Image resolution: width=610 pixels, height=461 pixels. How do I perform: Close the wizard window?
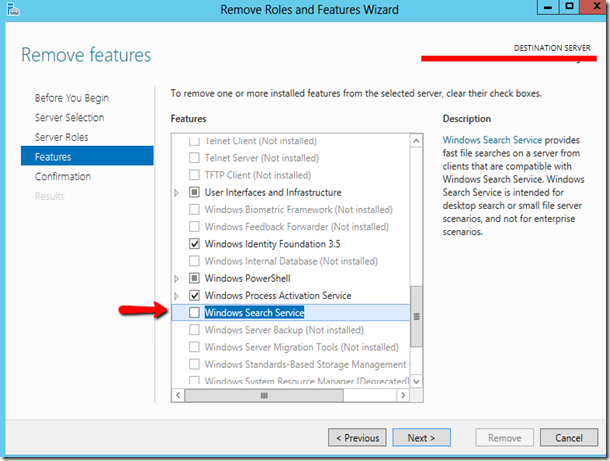tap(595, 7)
